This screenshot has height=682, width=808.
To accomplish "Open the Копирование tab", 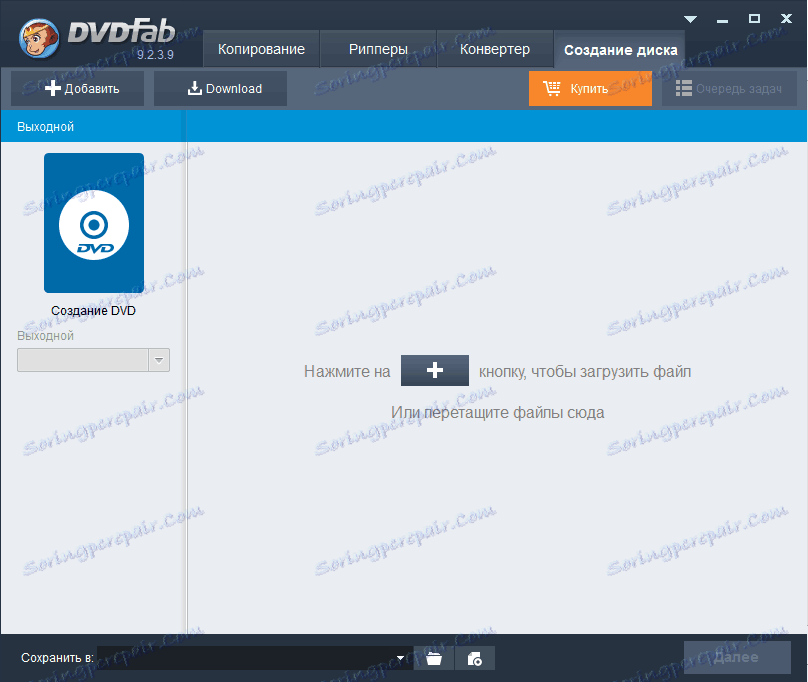I will click(x=261, y=49).
